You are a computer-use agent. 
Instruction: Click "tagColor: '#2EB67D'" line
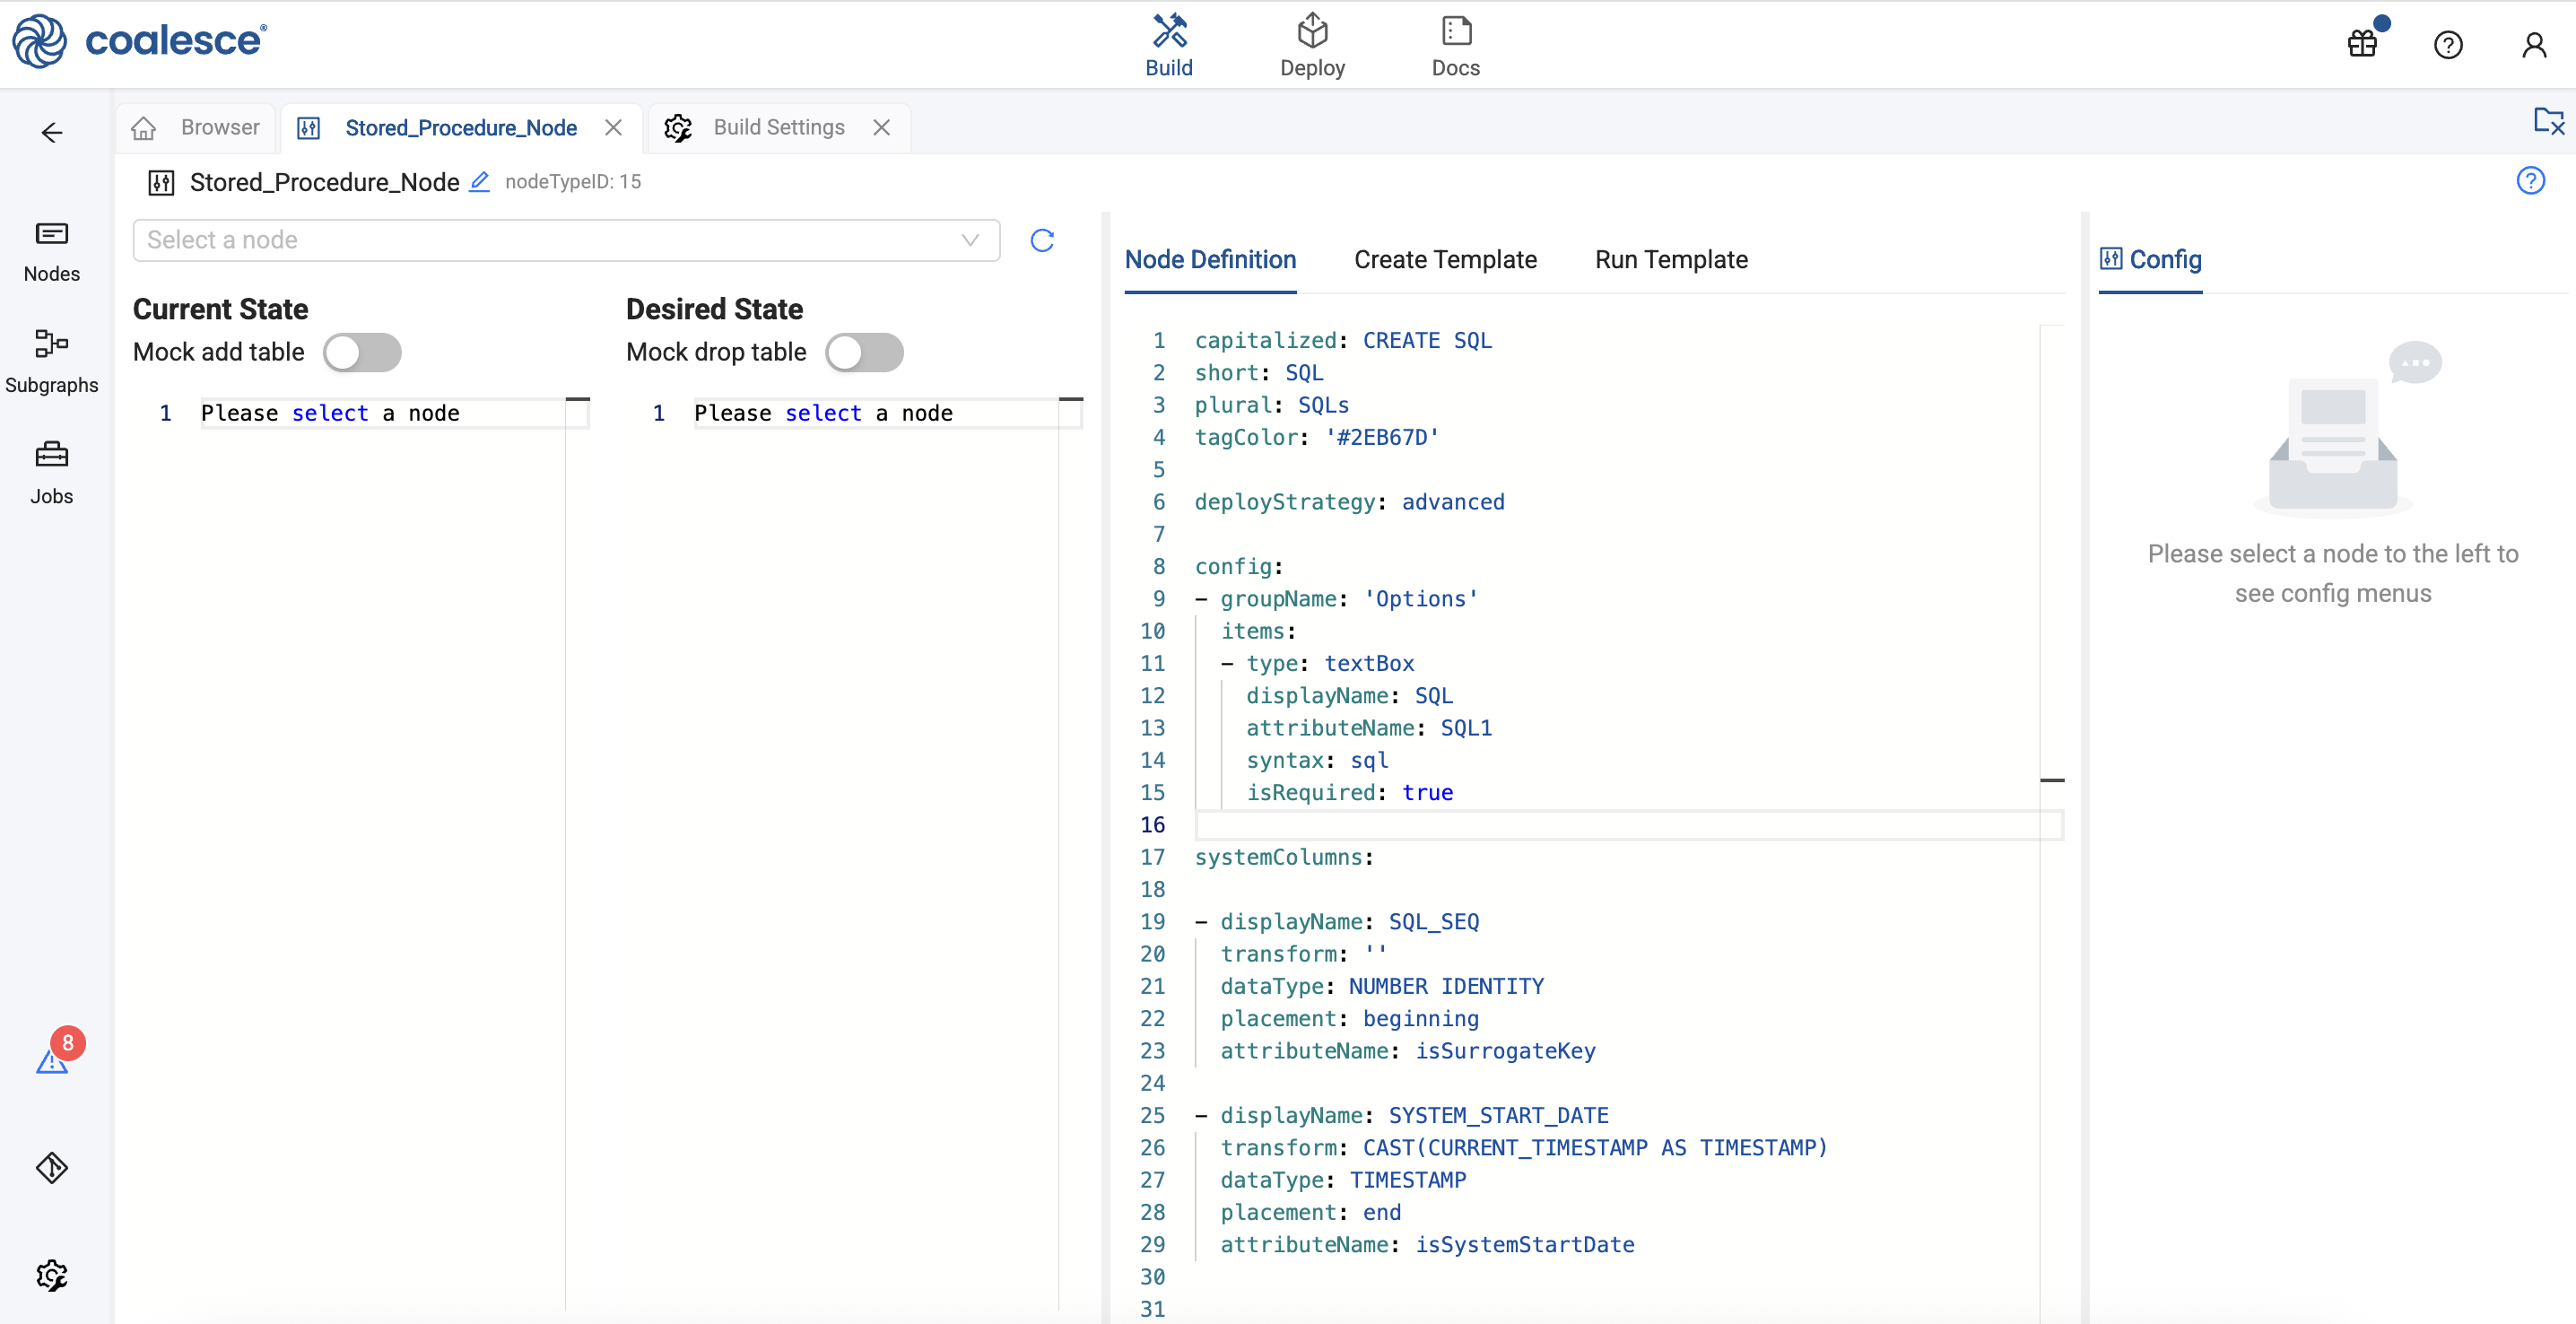1317,437
